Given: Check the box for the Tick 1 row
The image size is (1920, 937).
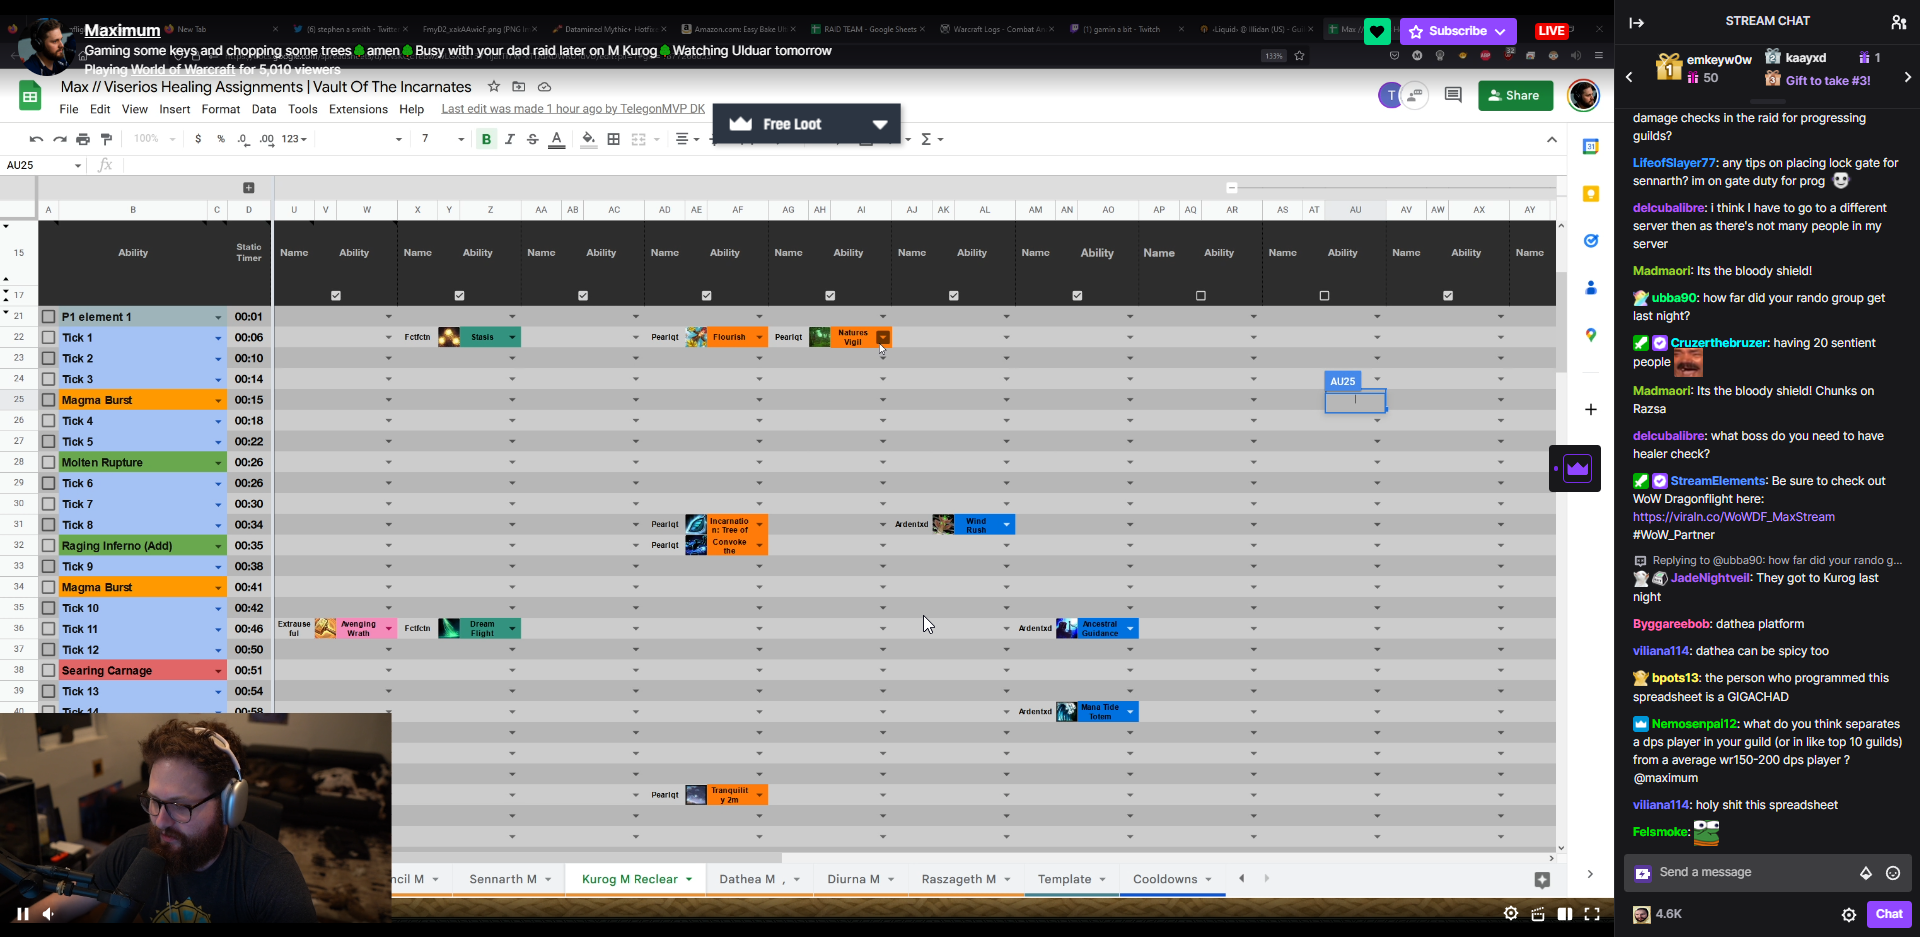Looking at the screenshot, I should (x=48, y=338).
